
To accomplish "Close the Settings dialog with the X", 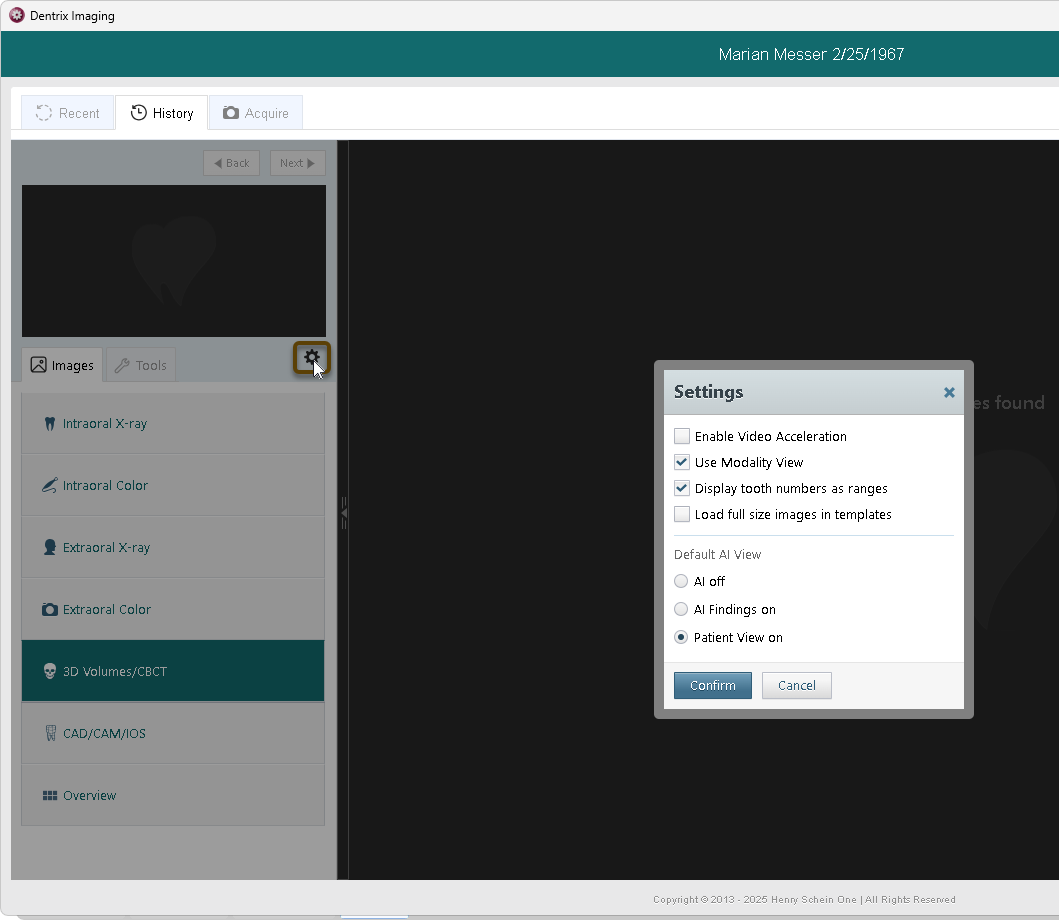I will coord(949,393).
